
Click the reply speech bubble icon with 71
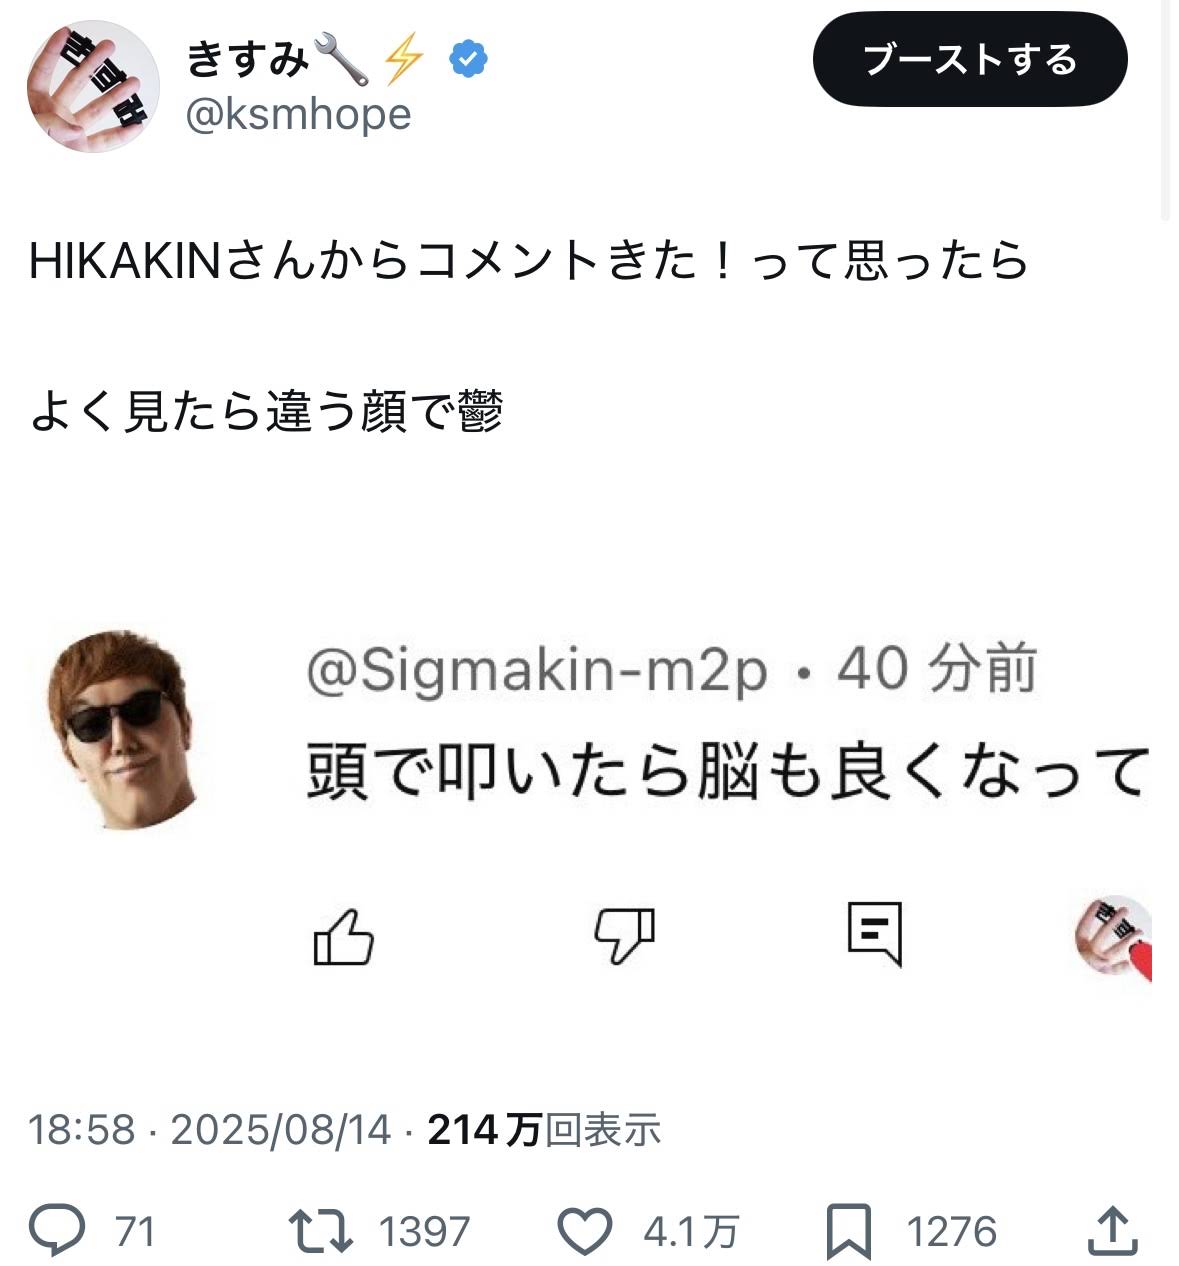(x=57, y=1230)
